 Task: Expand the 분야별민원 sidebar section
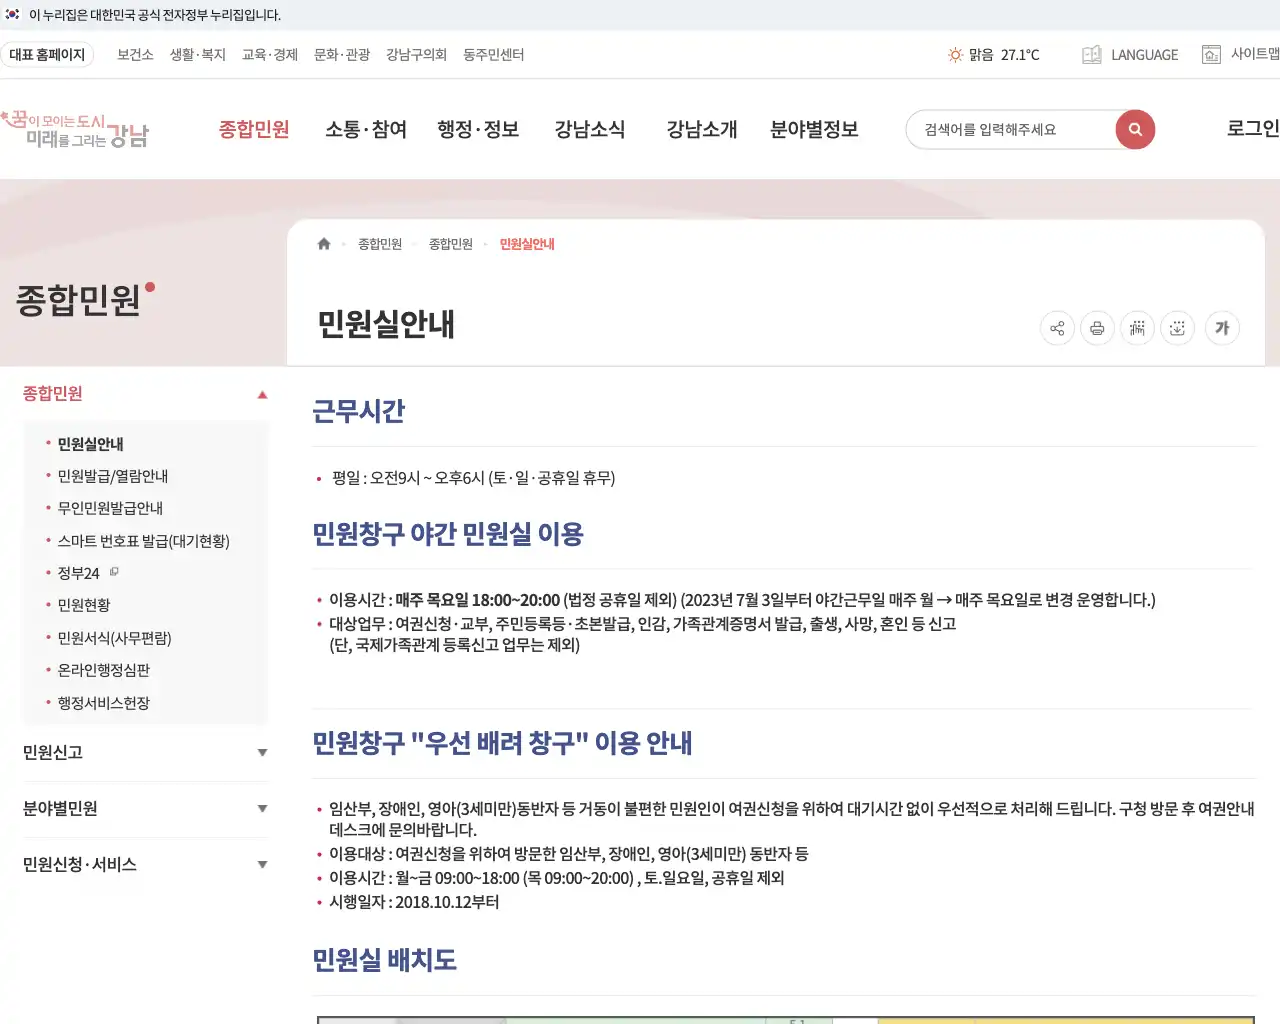tap(262, 809)
